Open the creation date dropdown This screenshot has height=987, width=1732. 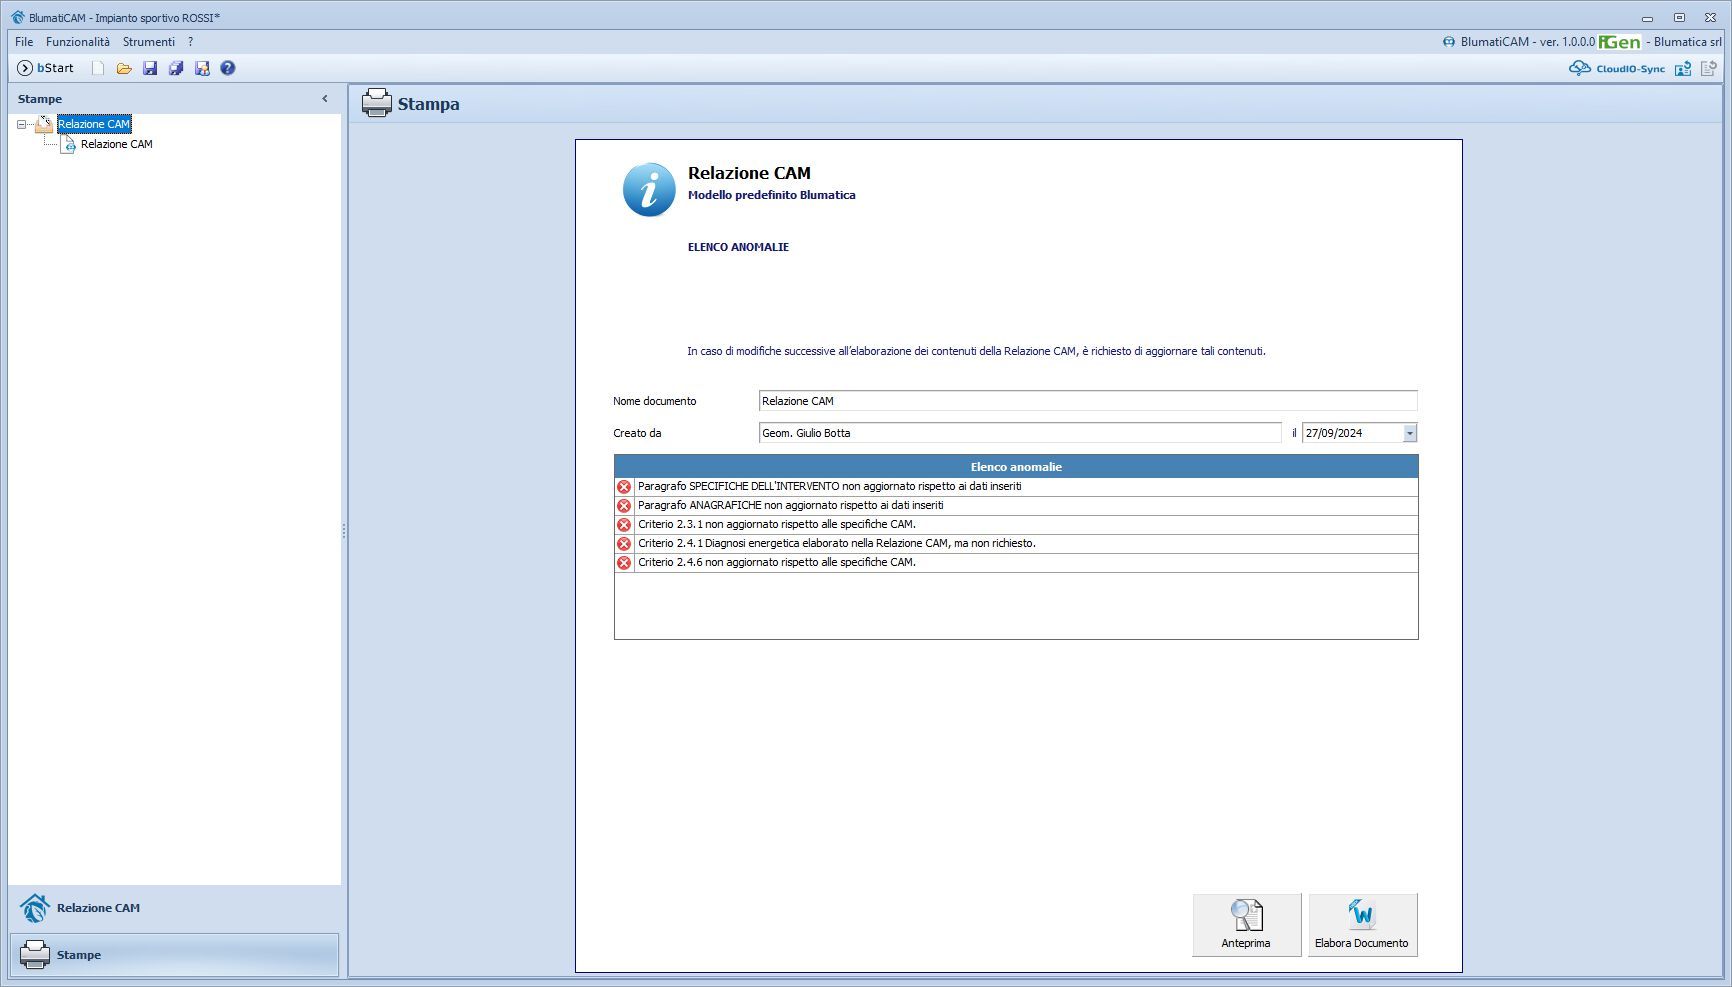pyautogui.click(x=1409, y=433)
